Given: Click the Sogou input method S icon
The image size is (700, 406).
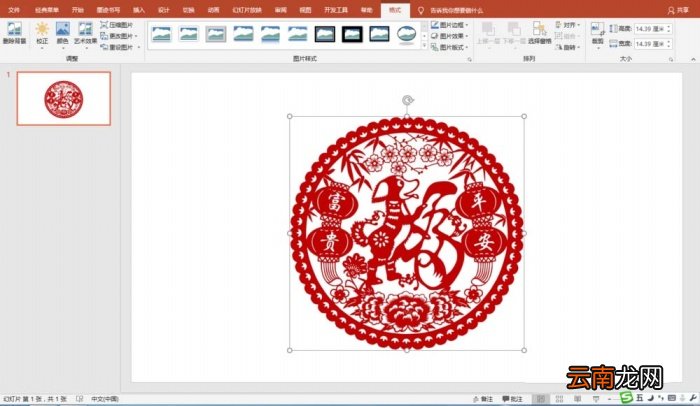Looking at the screenshot, I should click(x=627, y=398).
